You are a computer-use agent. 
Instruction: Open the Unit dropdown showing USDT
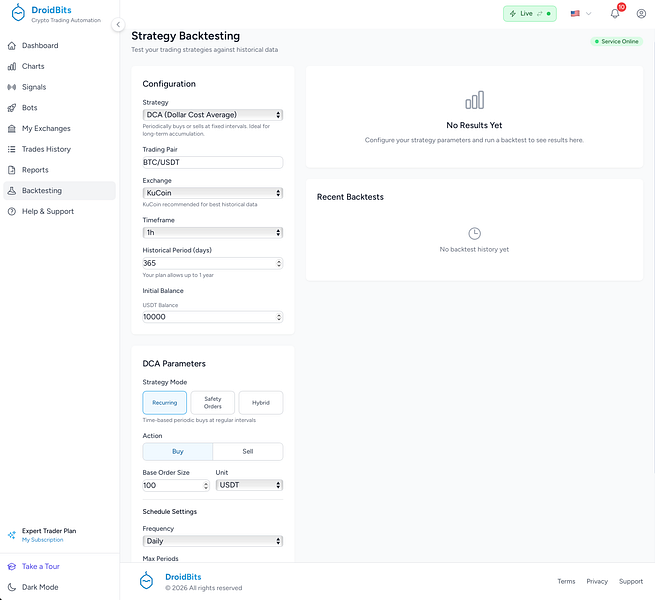(x=249, y=485)
